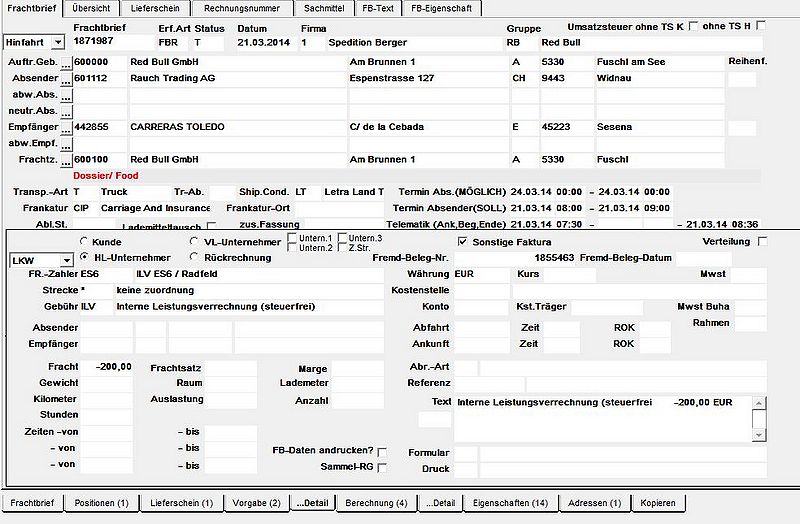Click ...Detail button after Vorgabe
Screen dimensions: 800x524
pyautogui.click(x=313, y=503)
